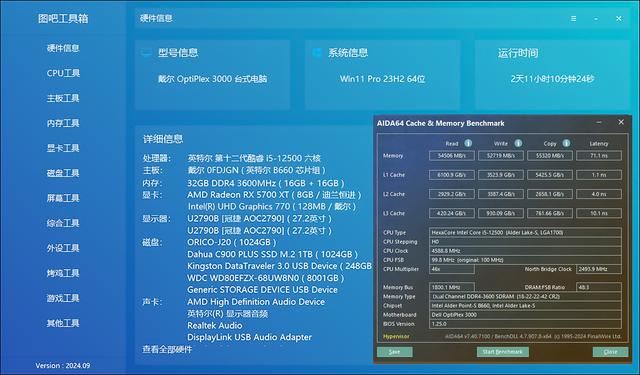Click Save in the AIDA64 window
The width and height of the screenshot is (640, 375).
point(395,352)
